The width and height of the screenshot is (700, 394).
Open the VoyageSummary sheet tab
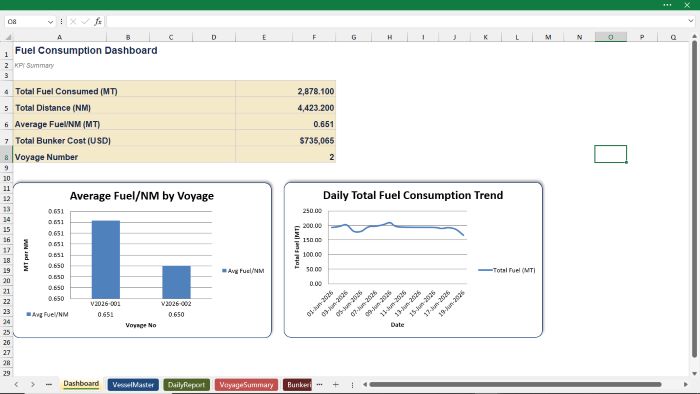(x=246, y=385)
